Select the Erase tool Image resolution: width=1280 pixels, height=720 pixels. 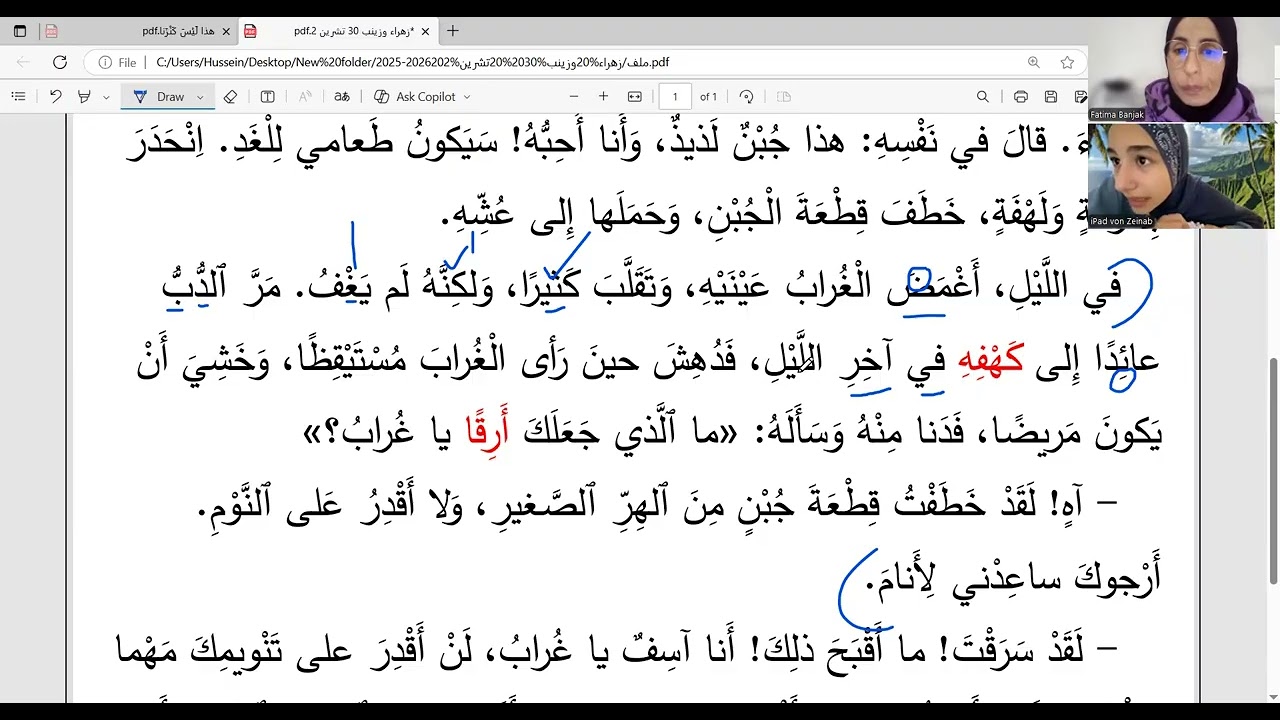[230, 97]
